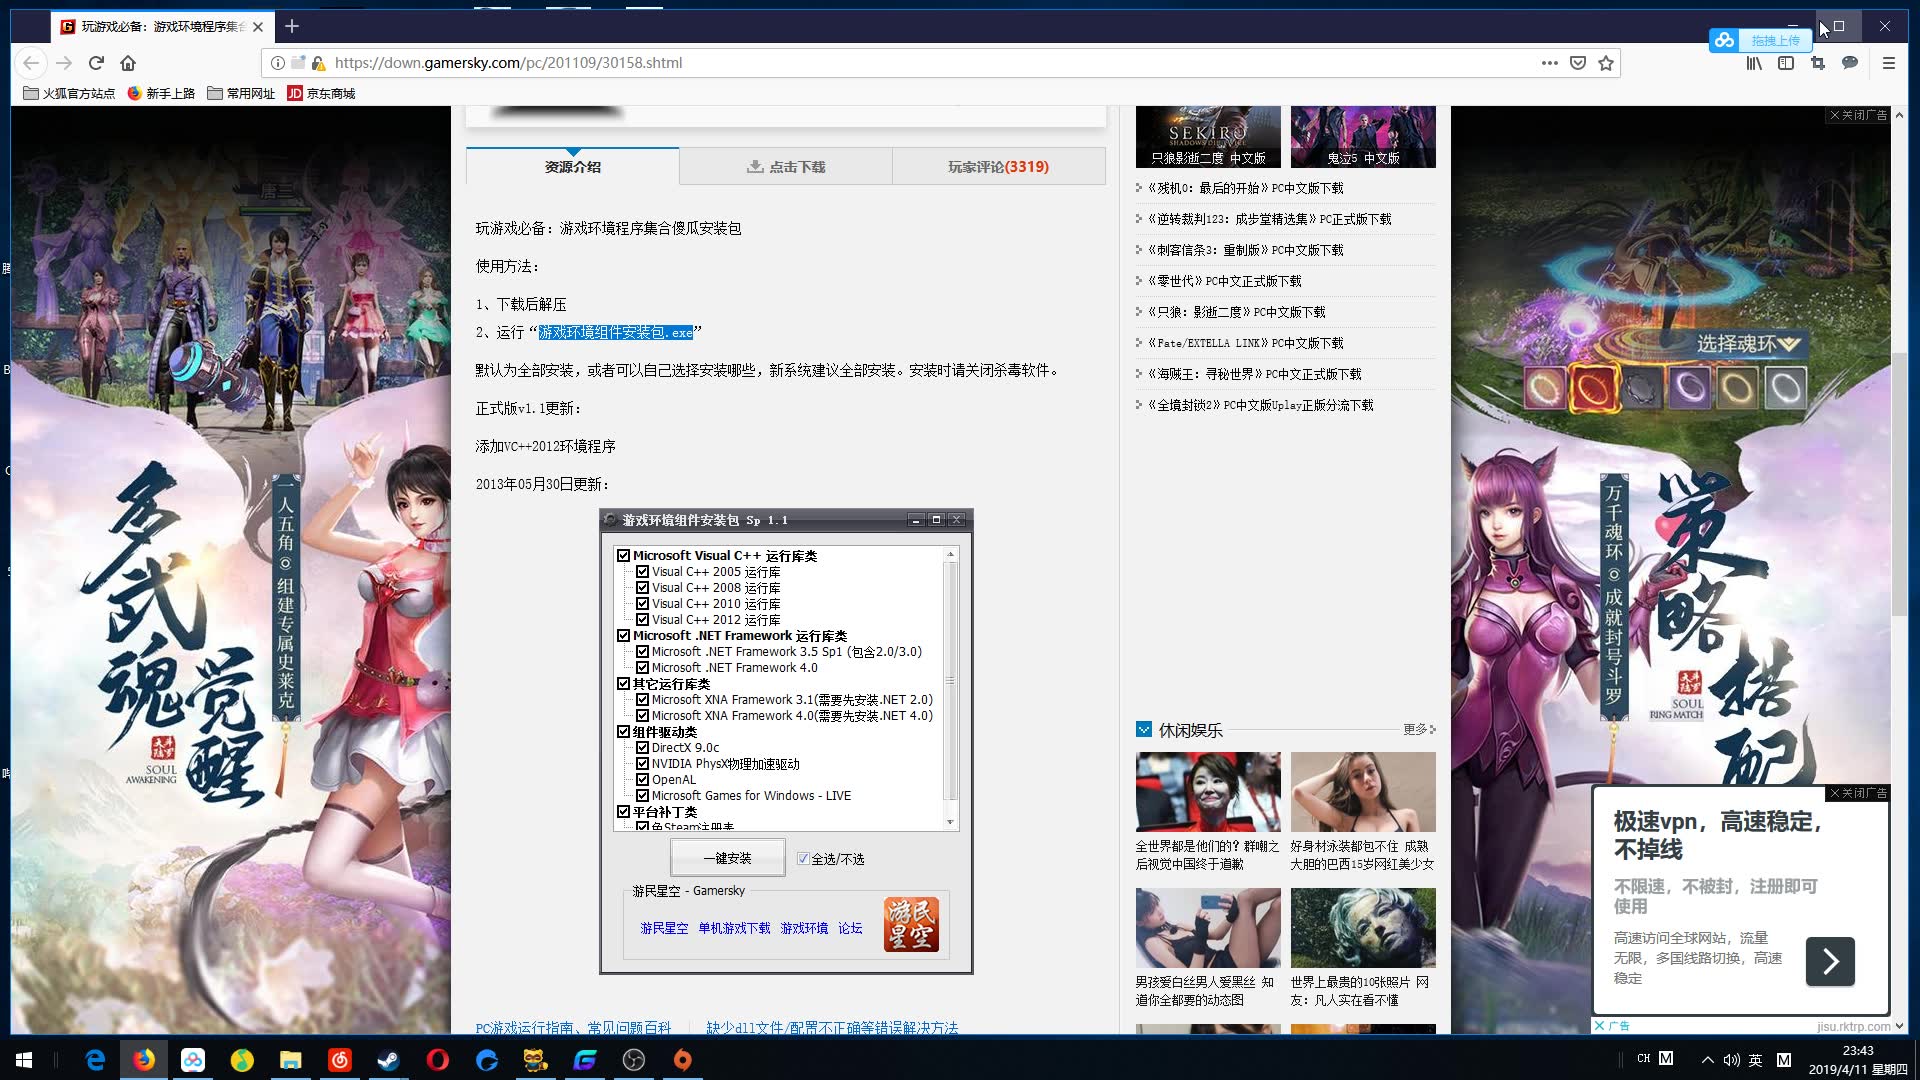This screenshot has height=1080, width=1920.
Task: Click the chat bubble toolbar icon
Action: (x=1850, y=62)
